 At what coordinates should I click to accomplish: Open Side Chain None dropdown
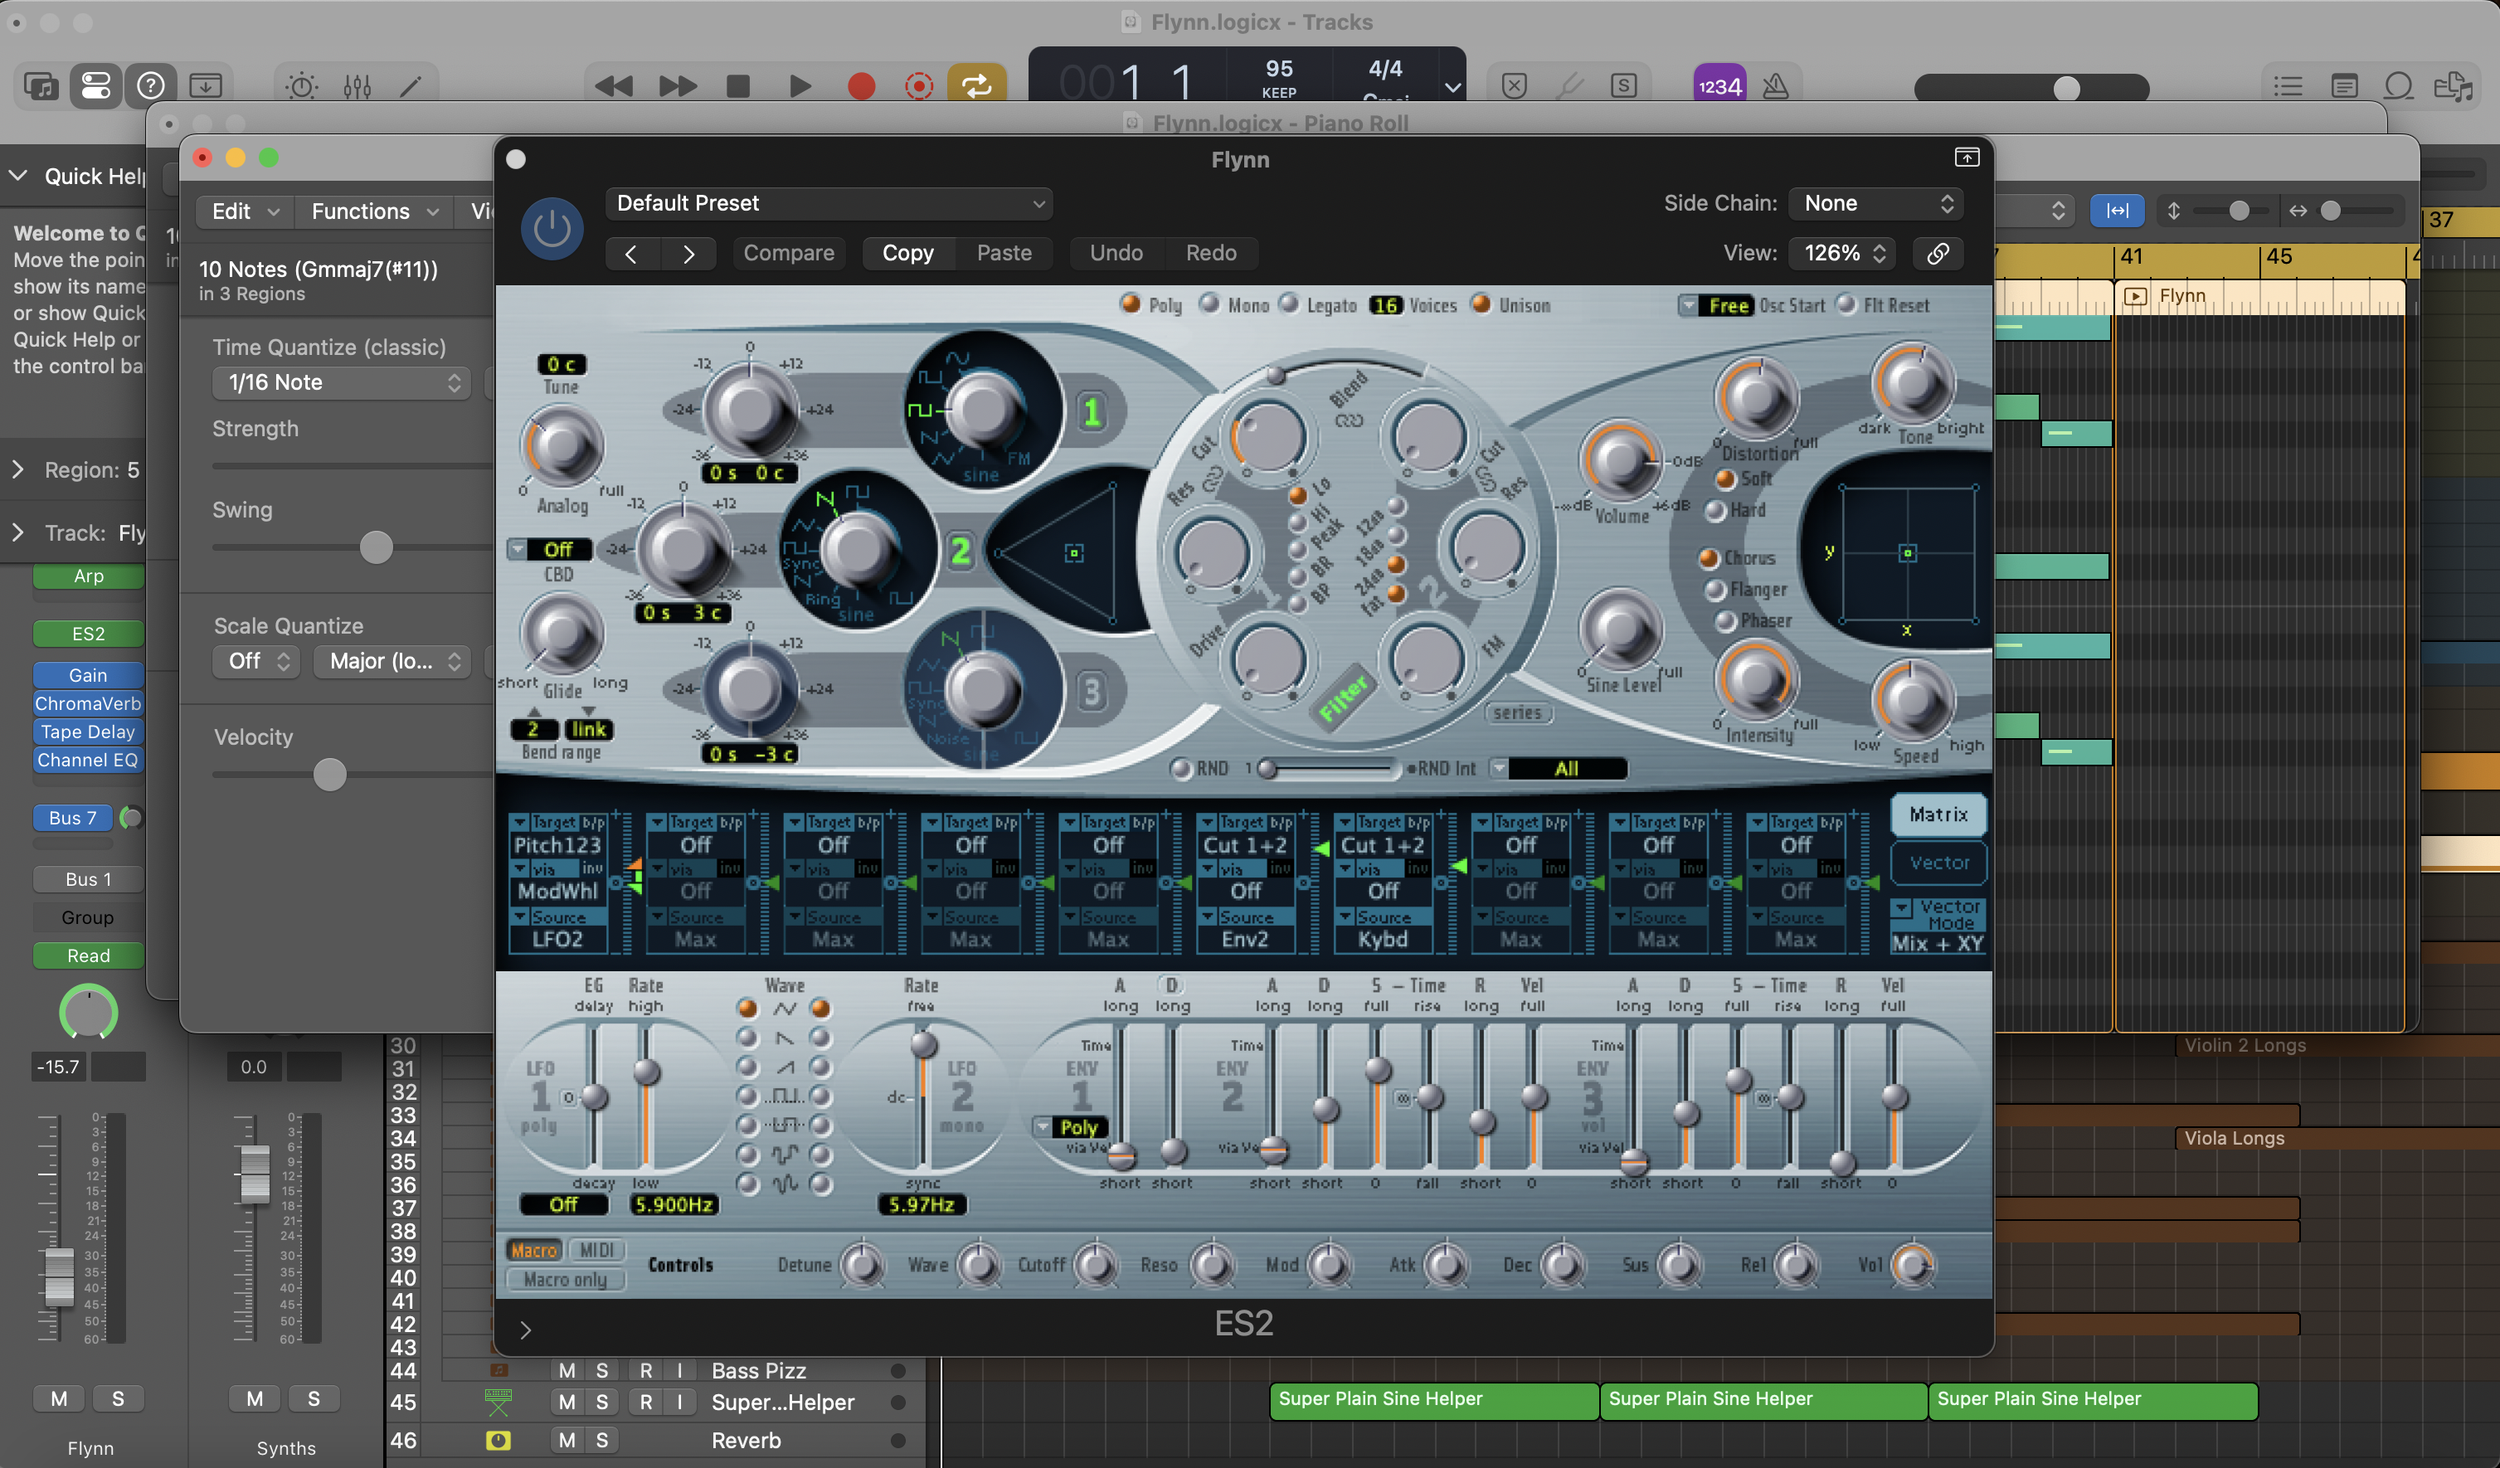pyautogui.click(x=1876, y=203)
